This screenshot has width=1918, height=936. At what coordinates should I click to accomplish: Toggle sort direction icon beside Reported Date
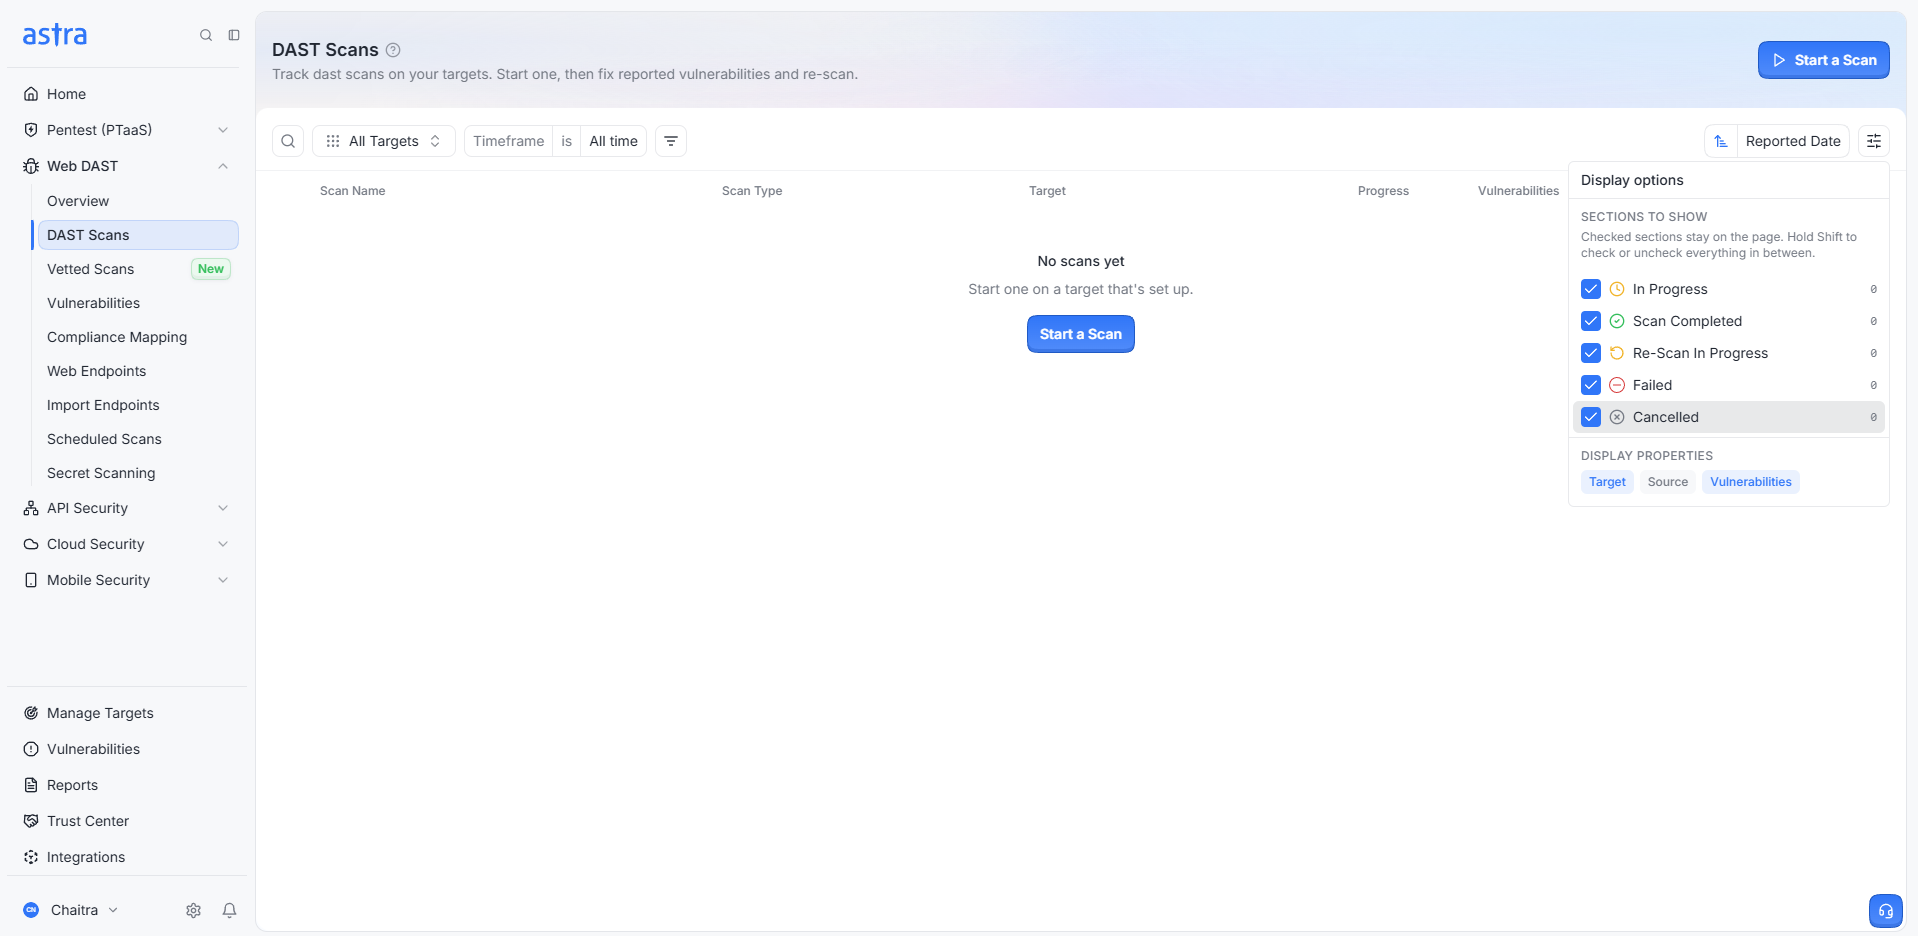click(x=1721, y=141)
